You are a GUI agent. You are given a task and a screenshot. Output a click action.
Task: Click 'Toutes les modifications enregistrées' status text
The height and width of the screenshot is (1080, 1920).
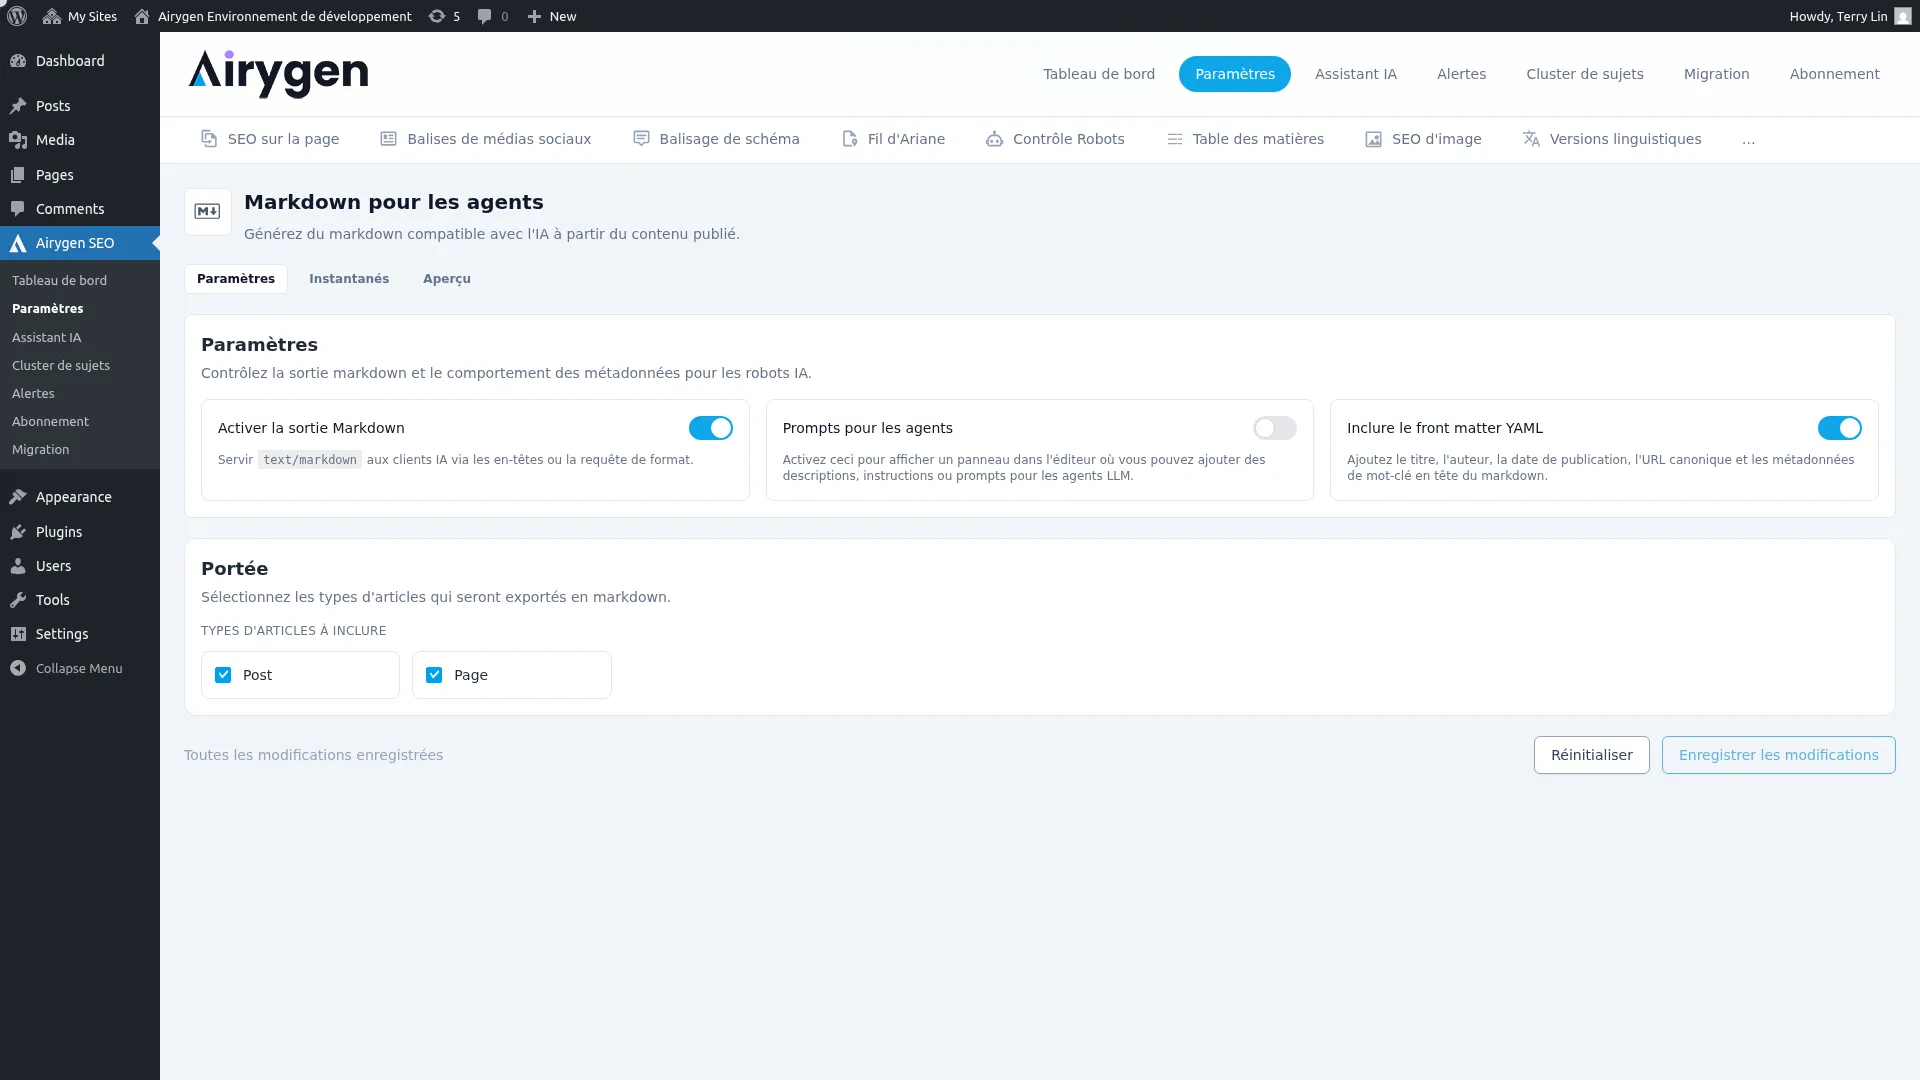(313, 755)
